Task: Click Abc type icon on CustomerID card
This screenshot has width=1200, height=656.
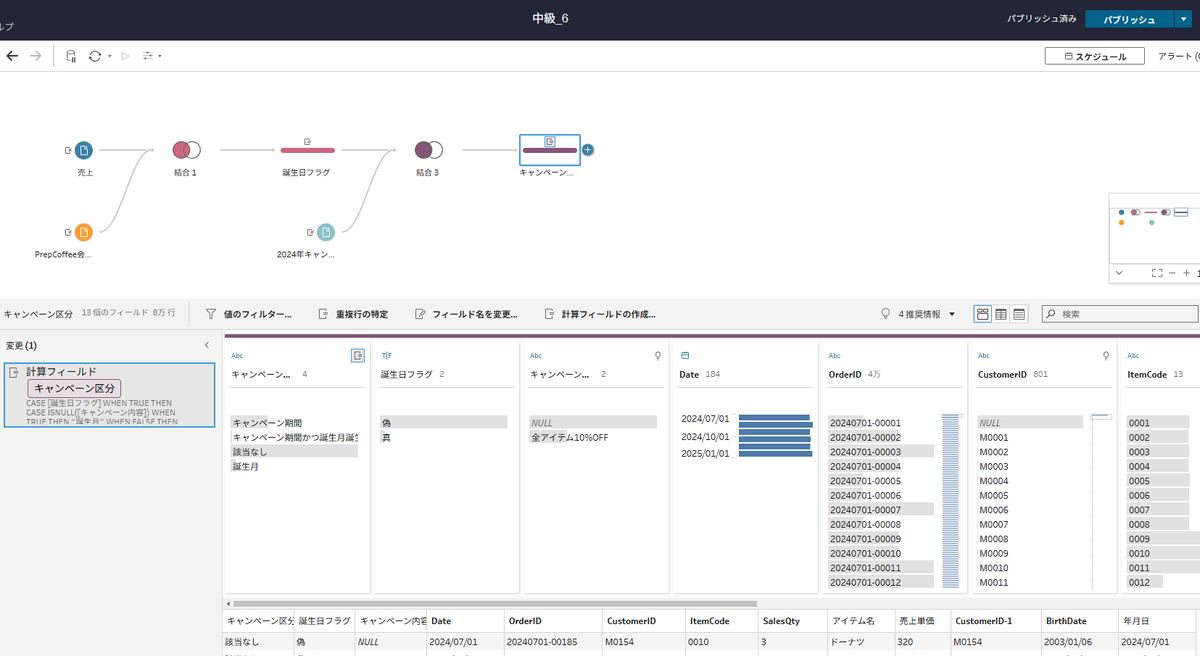Action: (984, 355)
